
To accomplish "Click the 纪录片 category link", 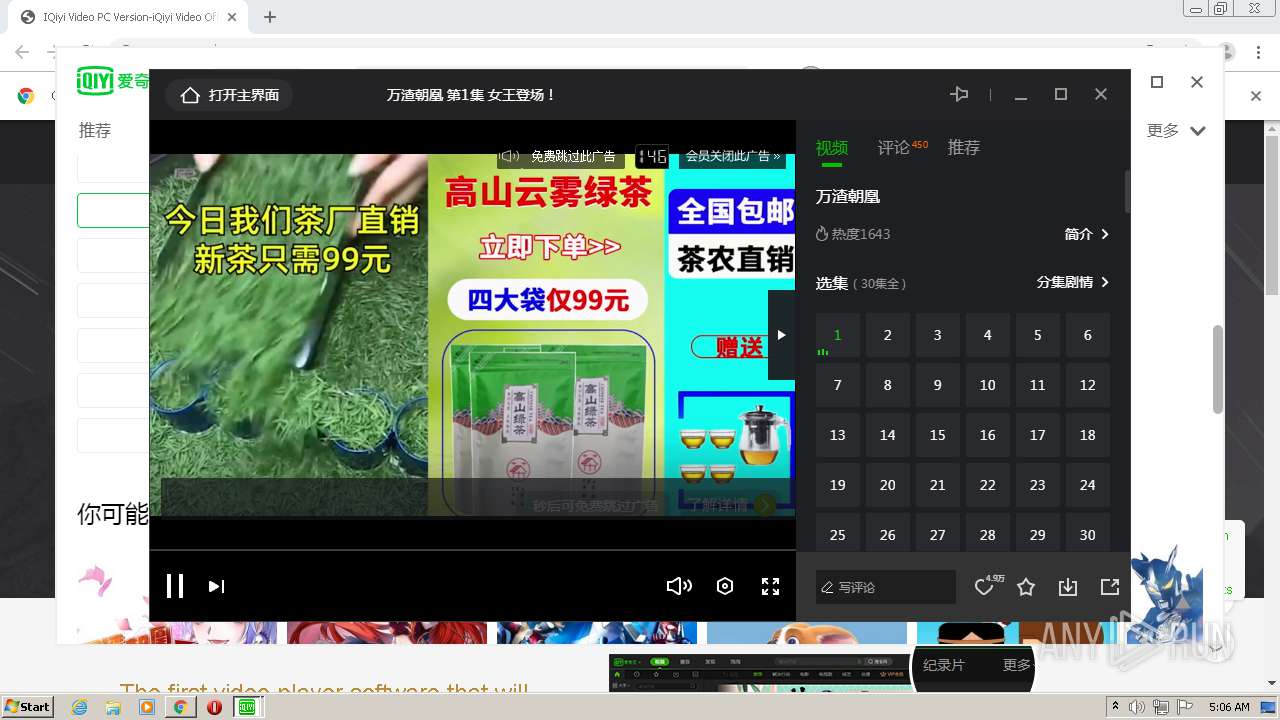I will pyautogui.click(x=943, y=665).
